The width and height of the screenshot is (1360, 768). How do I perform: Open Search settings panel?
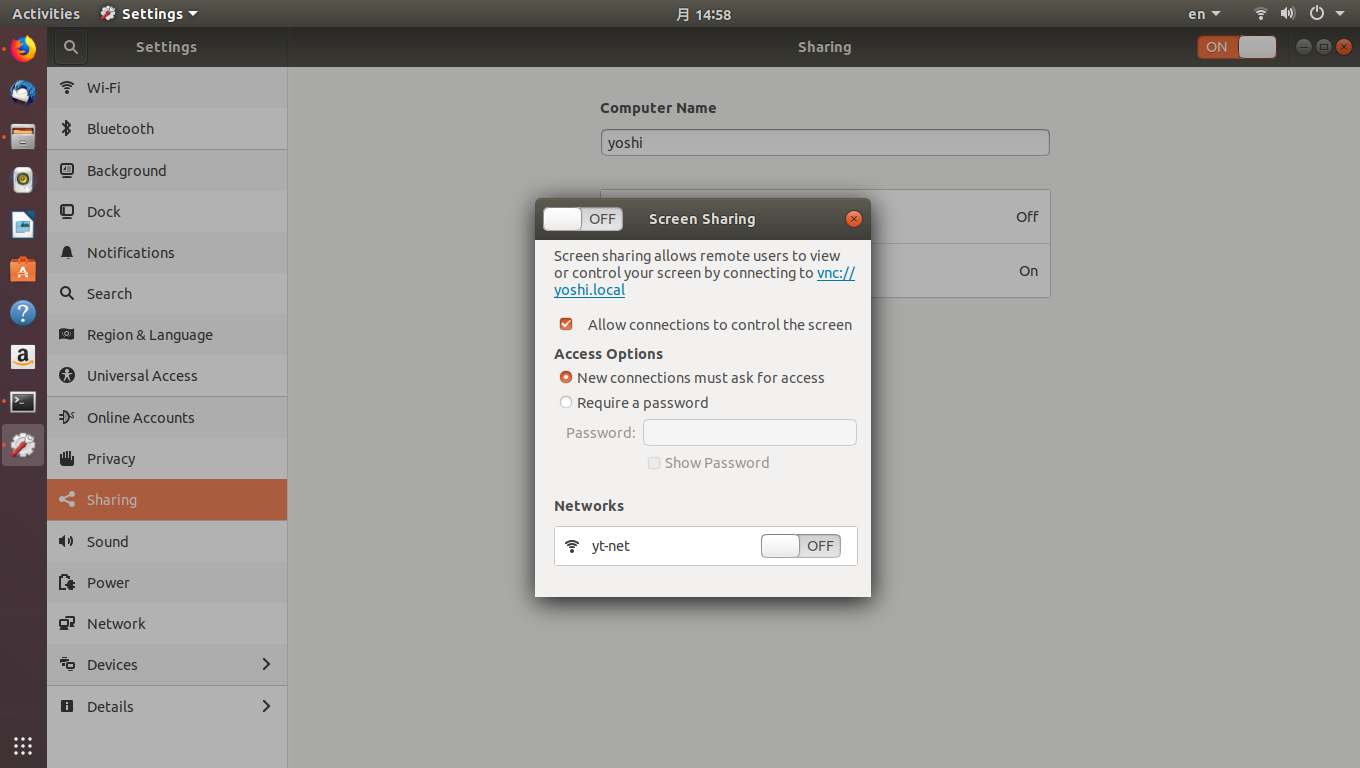(167, 294)
